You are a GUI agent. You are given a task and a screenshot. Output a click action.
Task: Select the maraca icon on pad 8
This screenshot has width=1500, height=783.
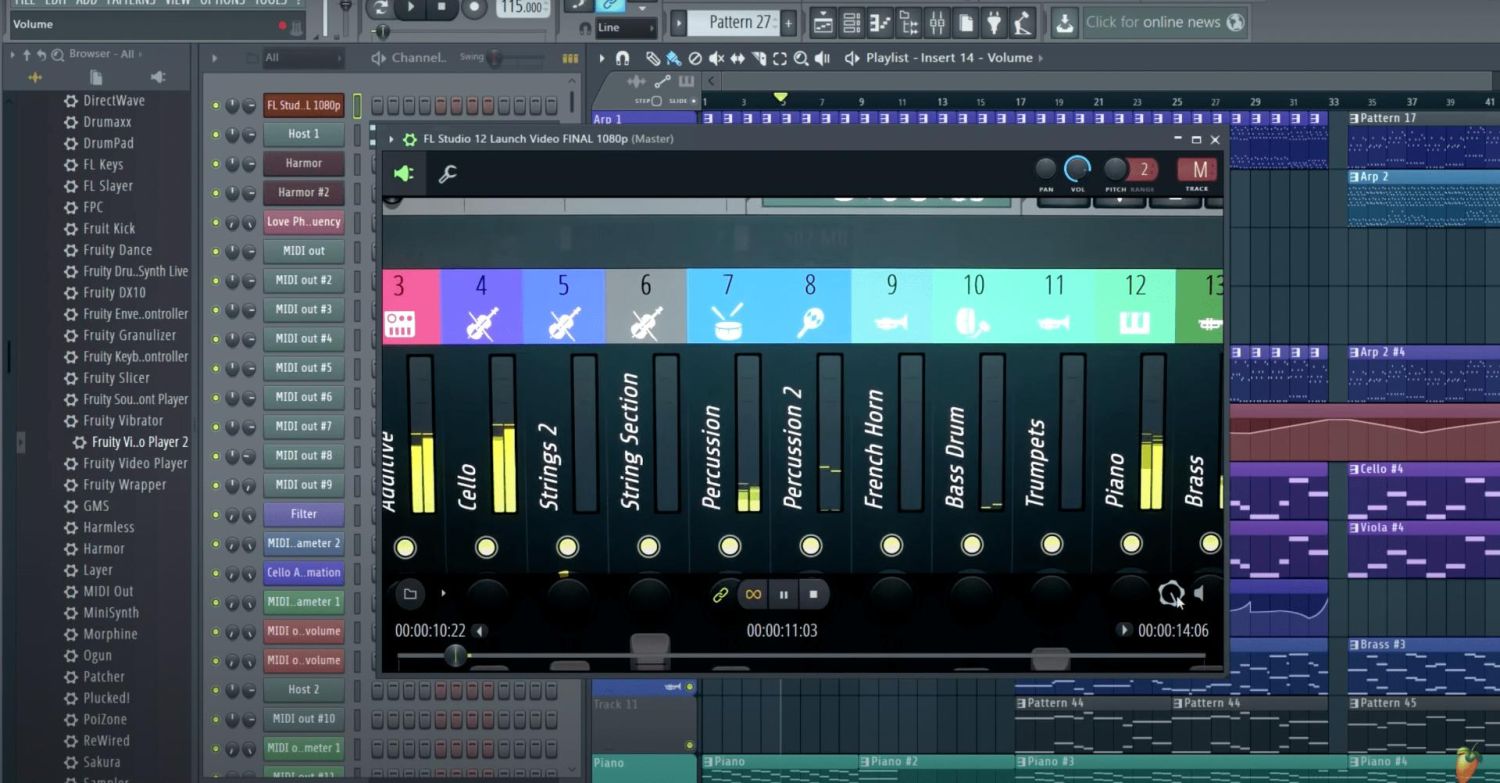[x=809, y=323]
